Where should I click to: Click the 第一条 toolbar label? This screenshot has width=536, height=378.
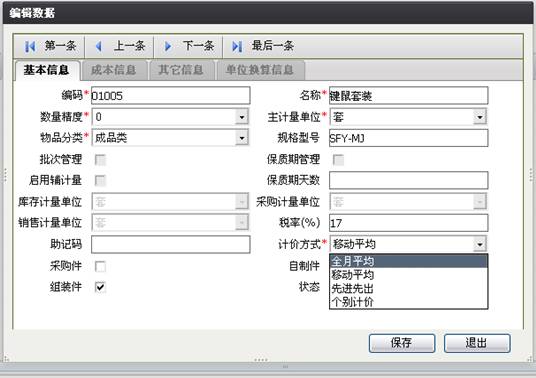click(x=61, y=45)
